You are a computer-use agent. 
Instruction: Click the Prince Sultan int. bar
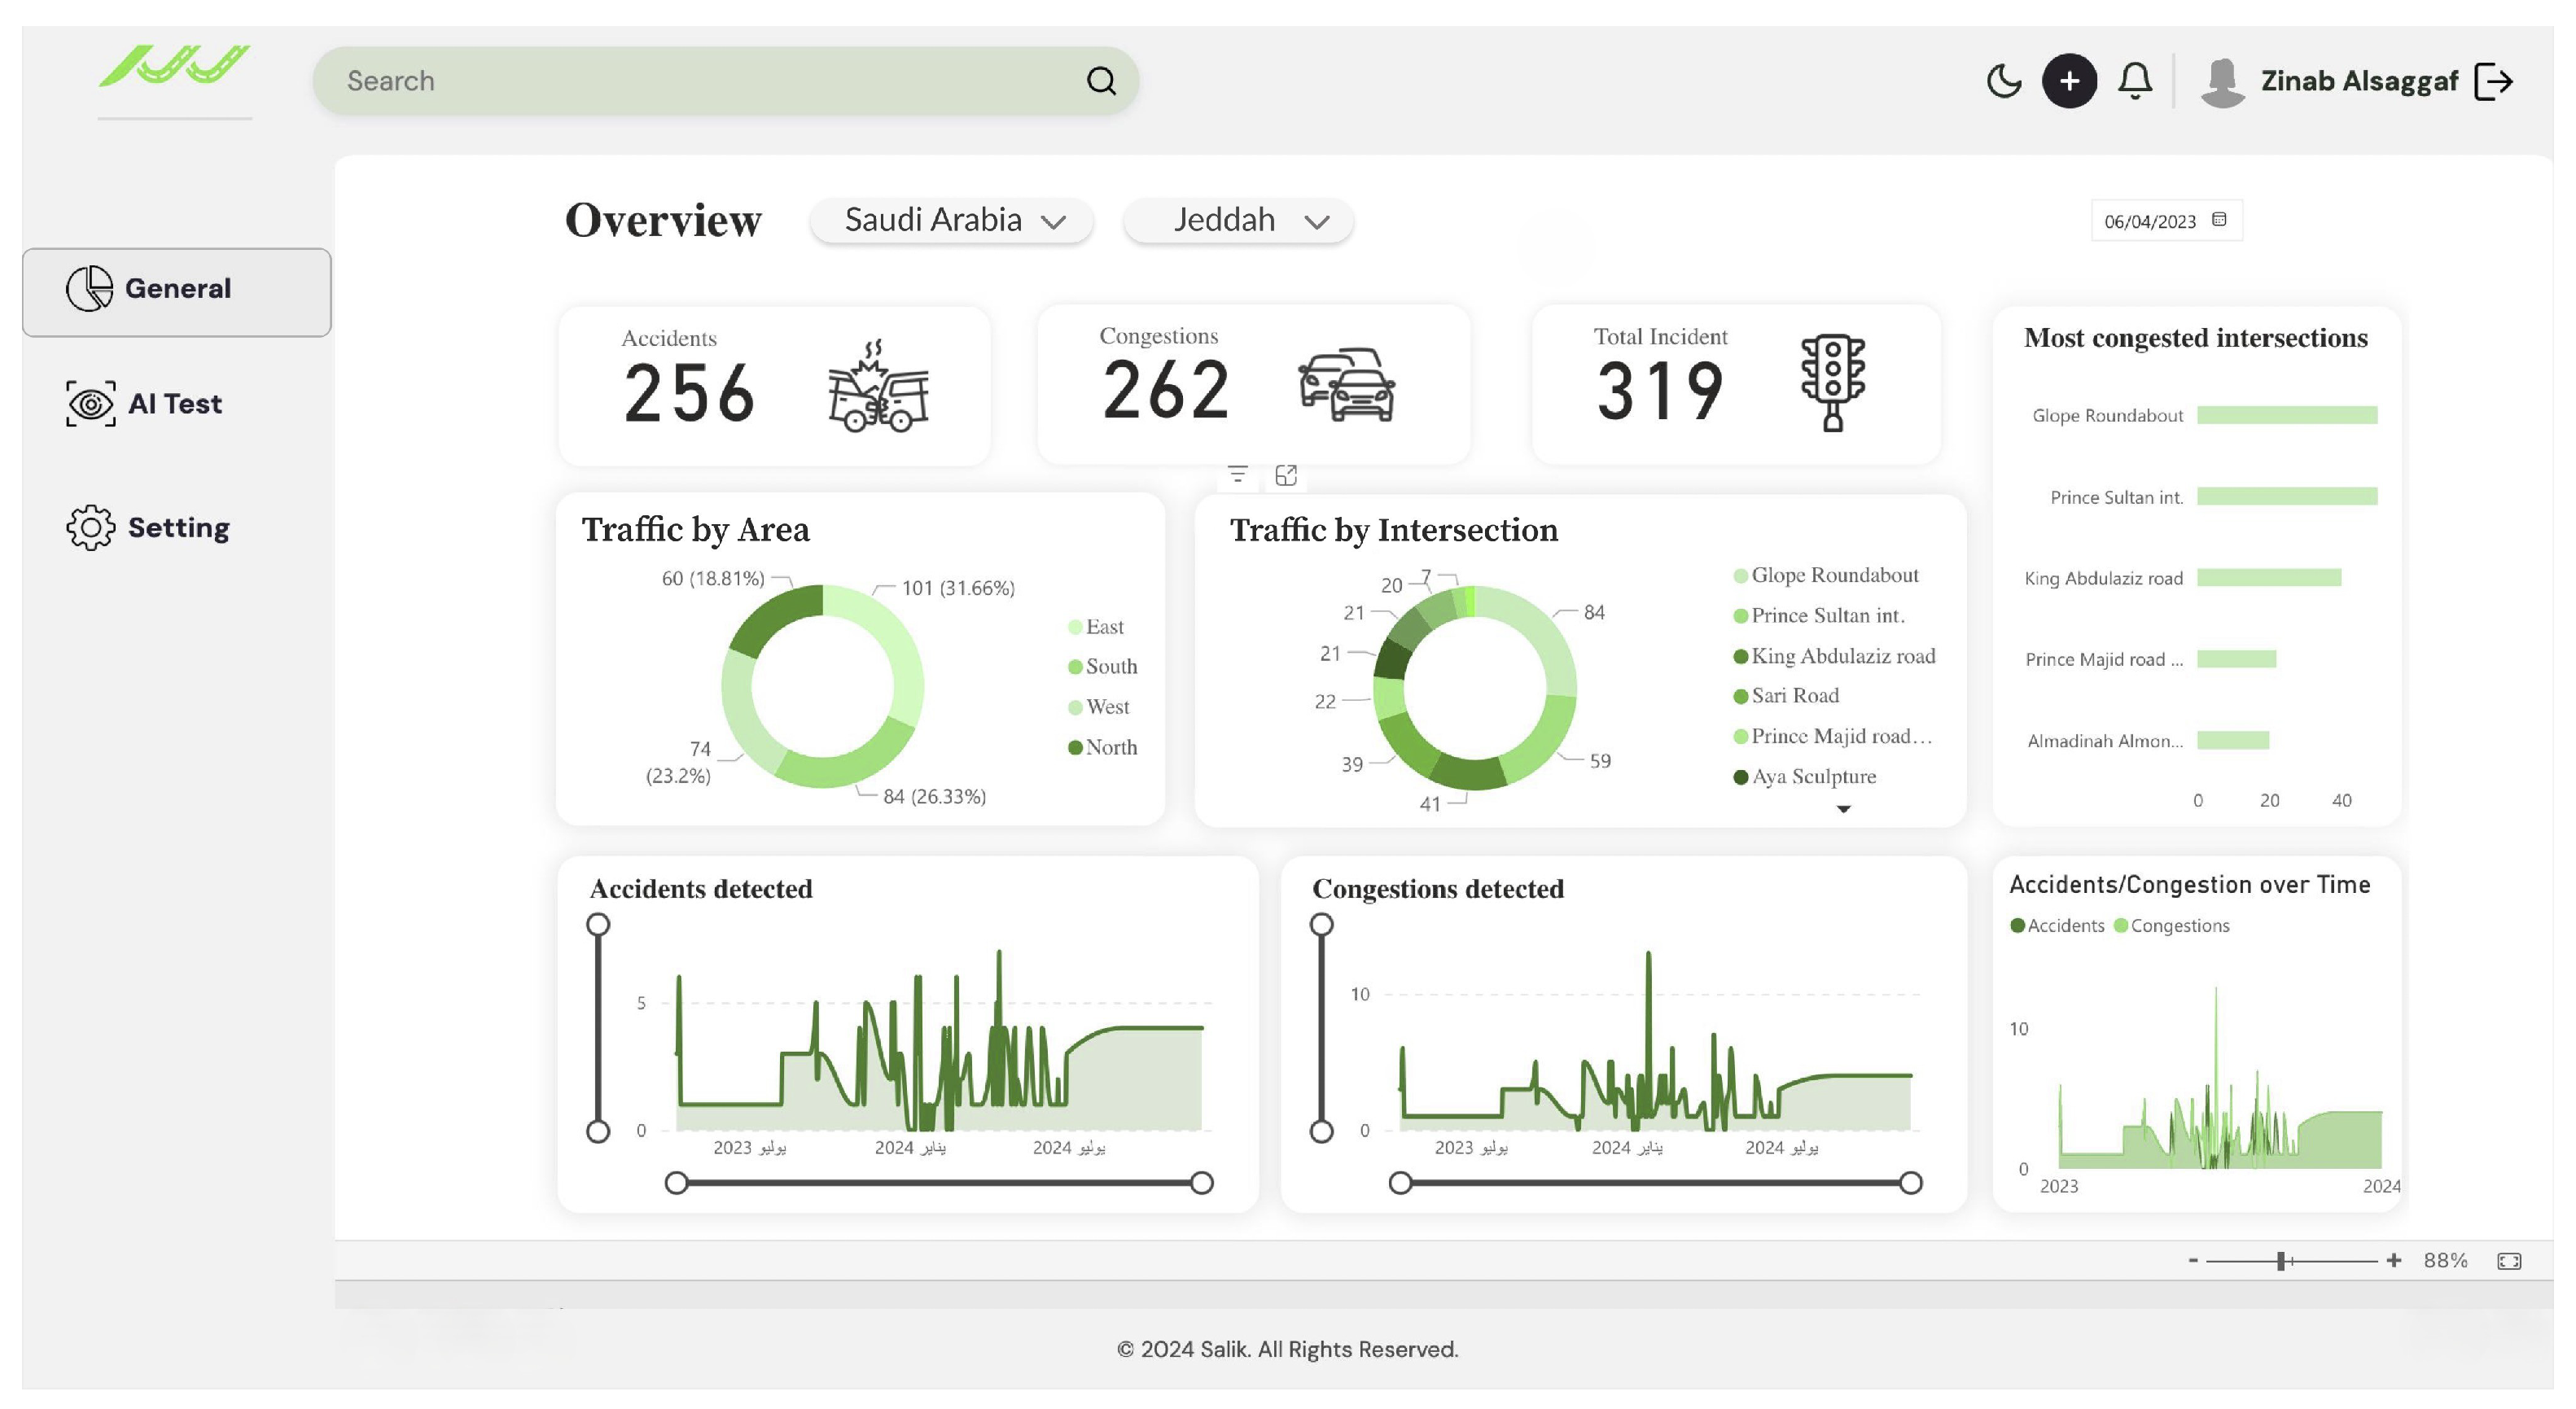click(x=2287, y=496)
